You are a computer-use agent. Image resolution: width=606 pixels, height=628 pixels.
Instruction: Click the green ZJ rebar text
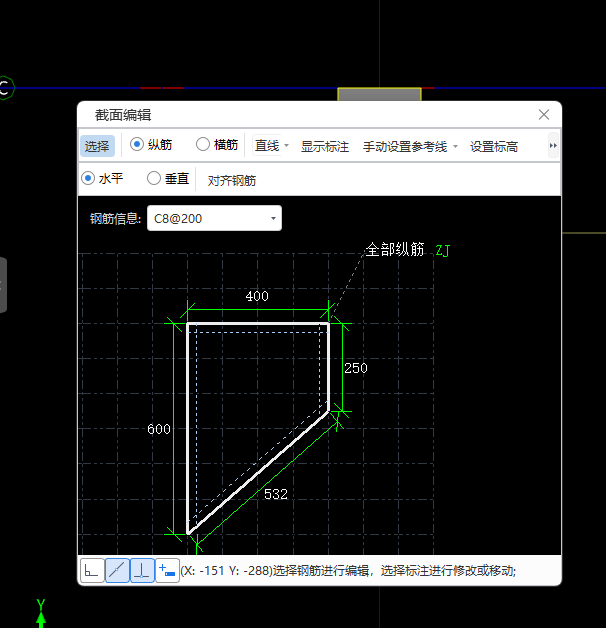pos(443,251)
